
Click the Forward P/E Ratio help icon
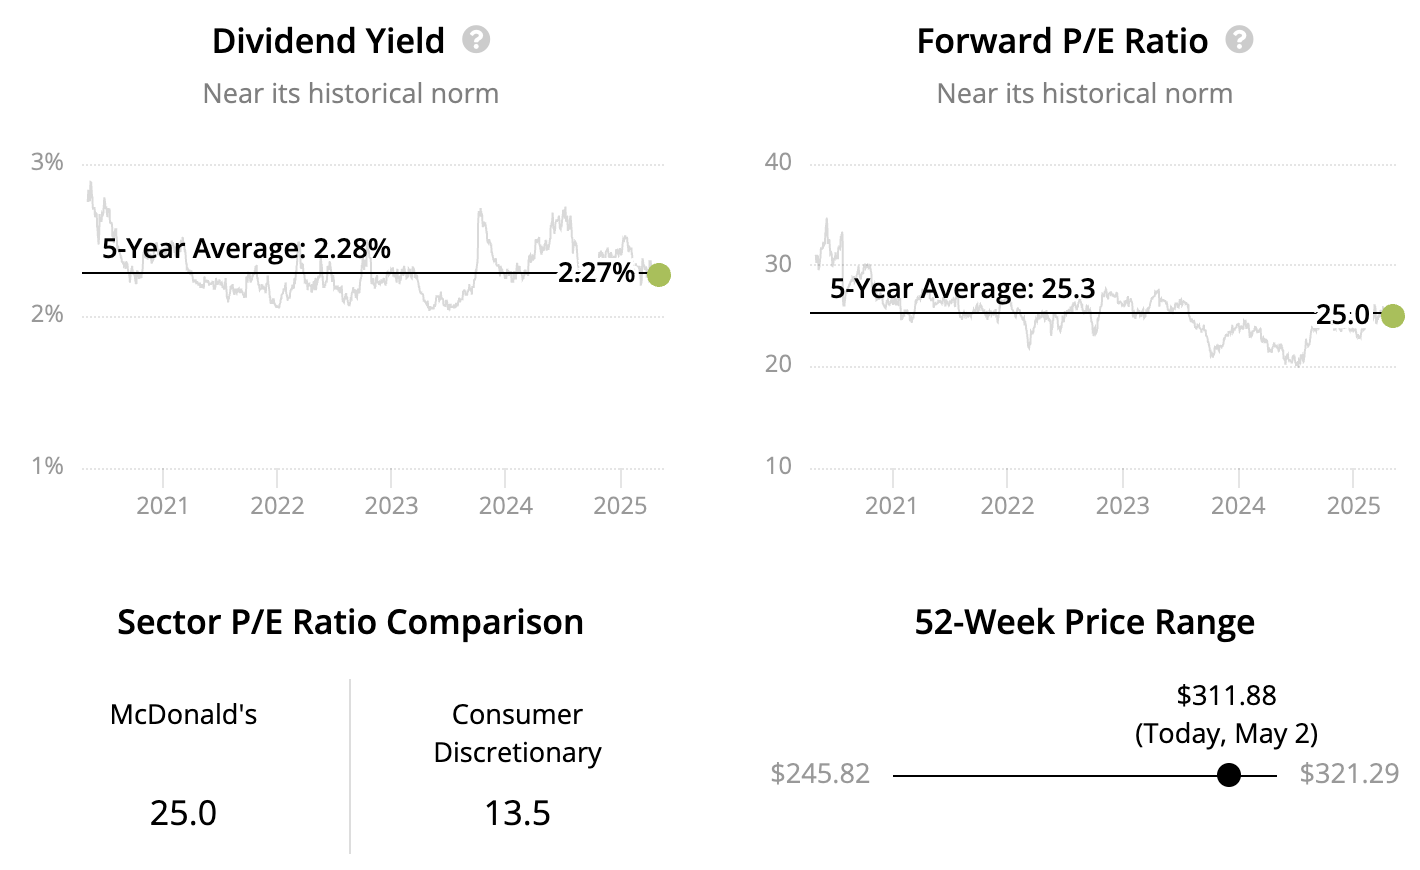click(x=1239, y=40)
